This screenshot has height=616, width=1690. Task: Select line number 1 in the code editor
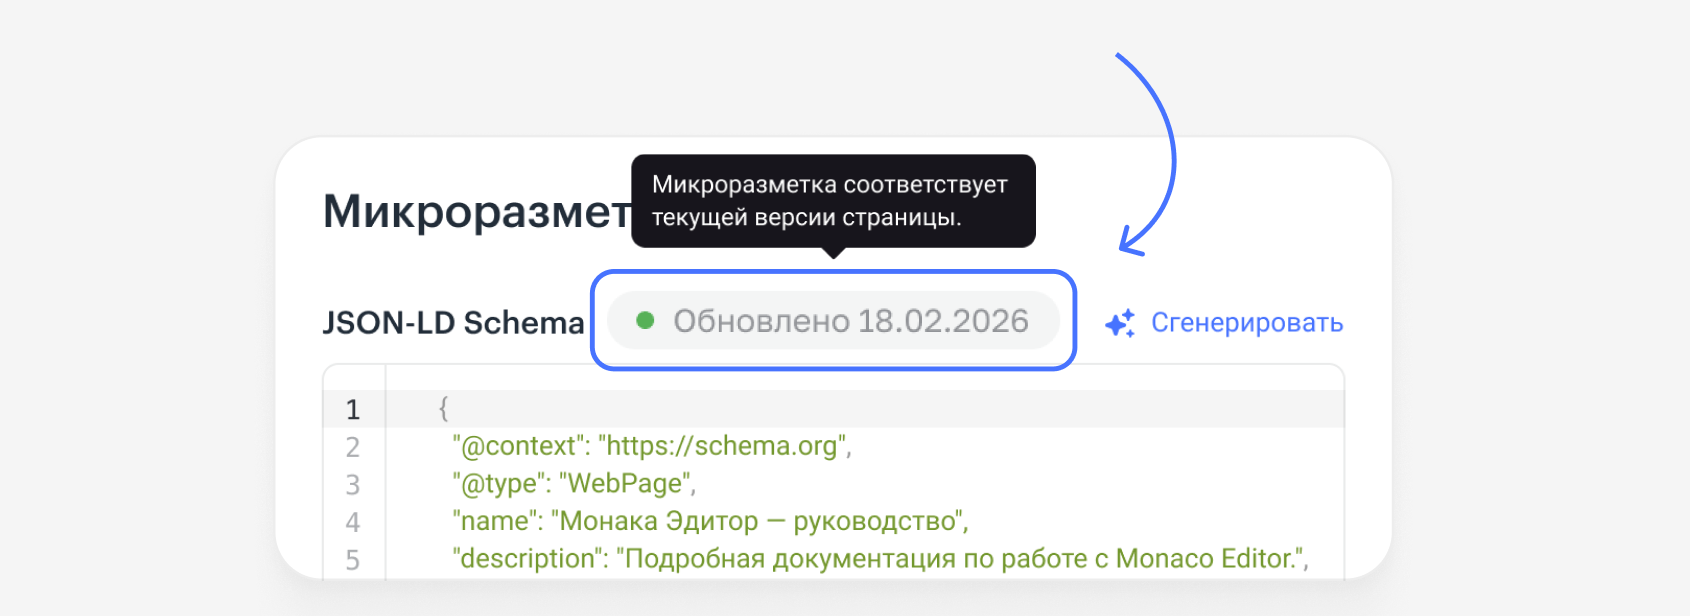click(354, 408)
